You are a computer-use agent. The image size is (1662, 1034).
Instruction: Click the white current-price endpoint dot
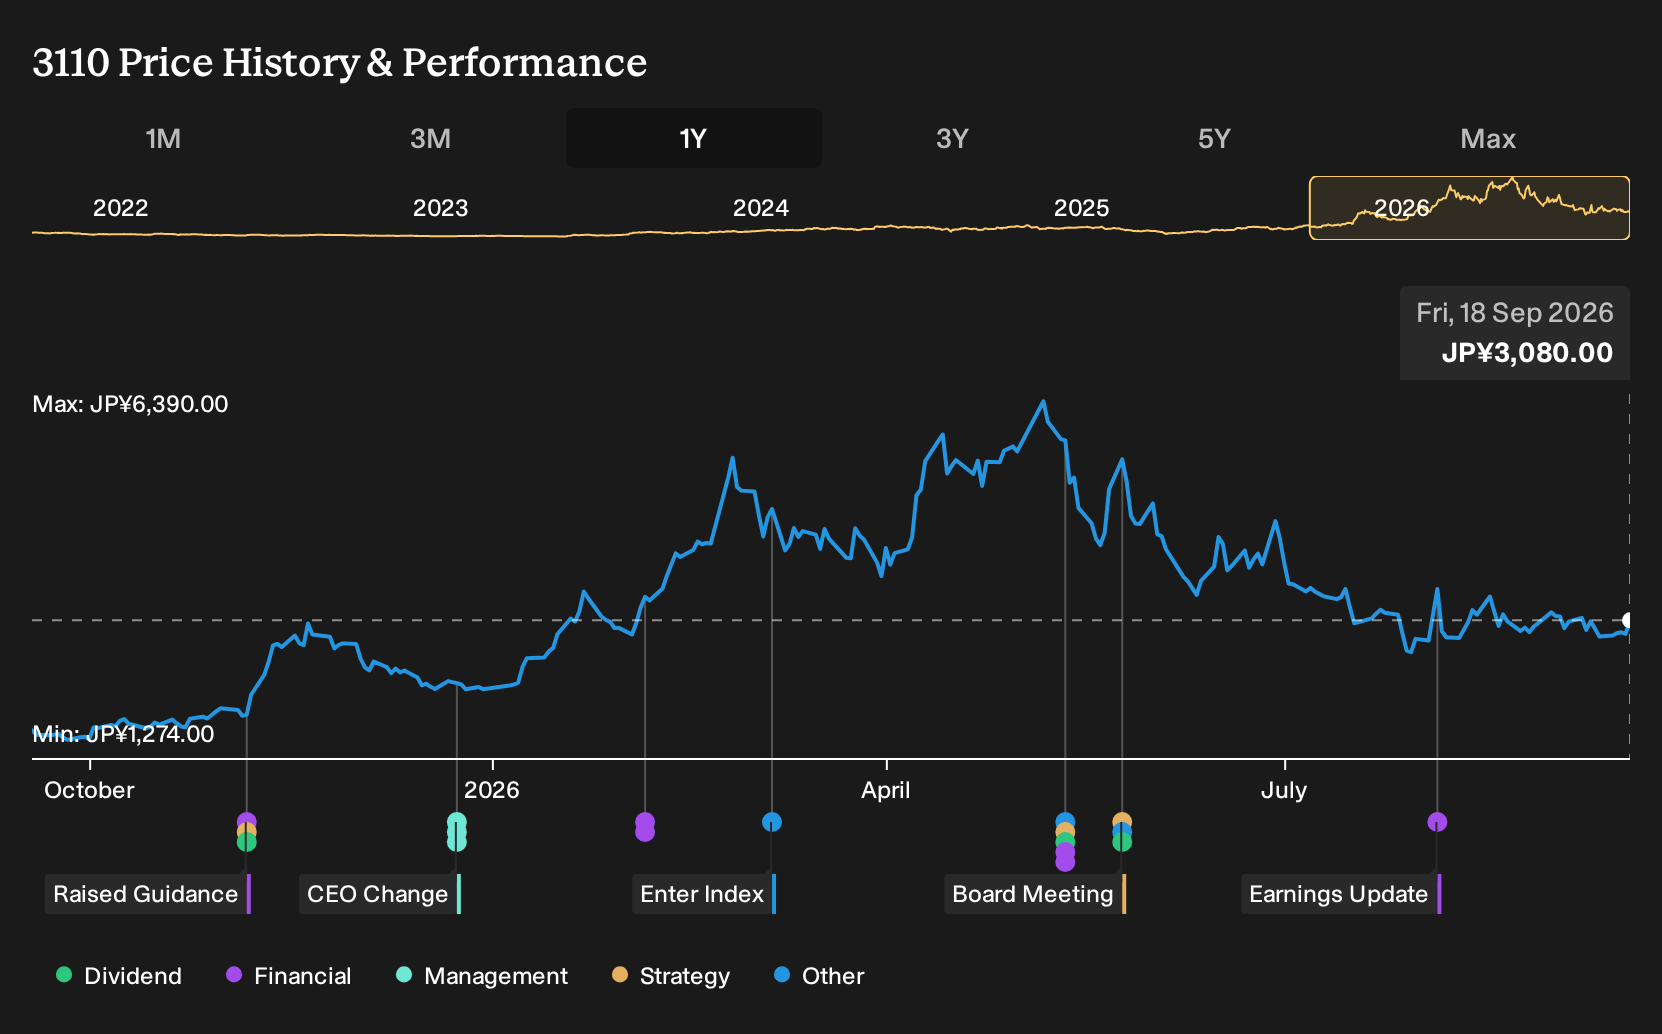1627,620
